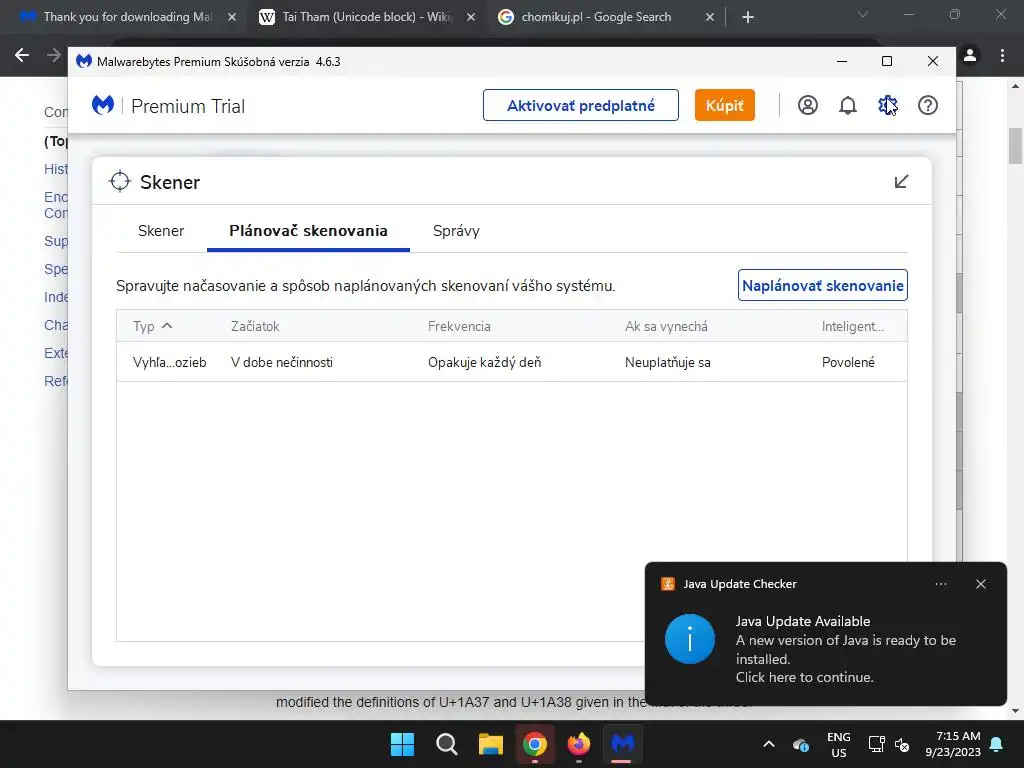Screen dimensions: 1024x768
Task: Click the Povolené cell
Action: click(848, 362)
